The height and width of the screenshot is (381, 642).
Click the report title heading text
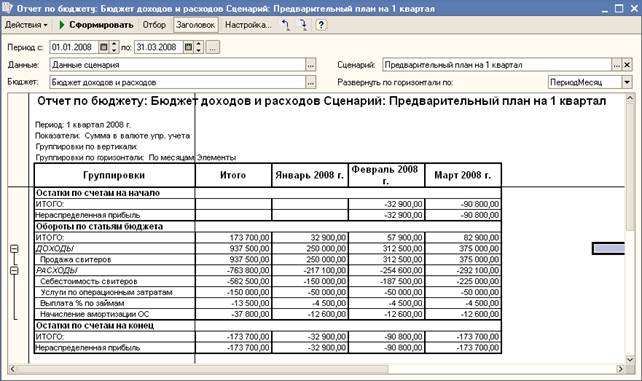coord(321,101)
